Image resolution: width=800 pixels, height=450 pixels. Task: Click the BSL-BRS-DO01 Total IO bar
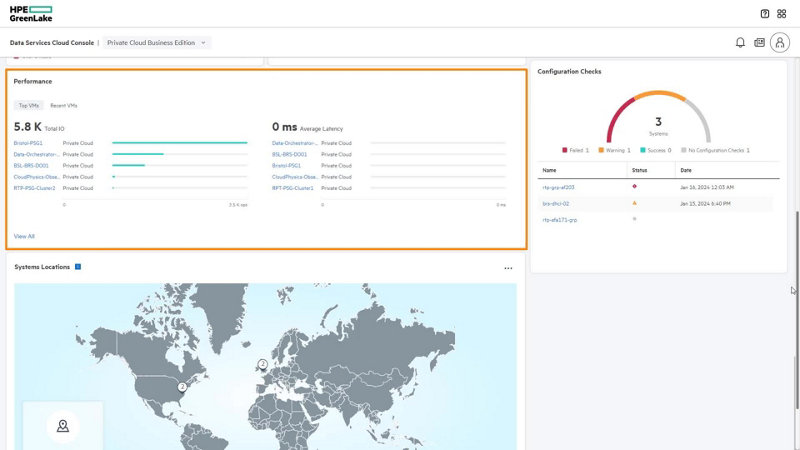tap(129, 165)
